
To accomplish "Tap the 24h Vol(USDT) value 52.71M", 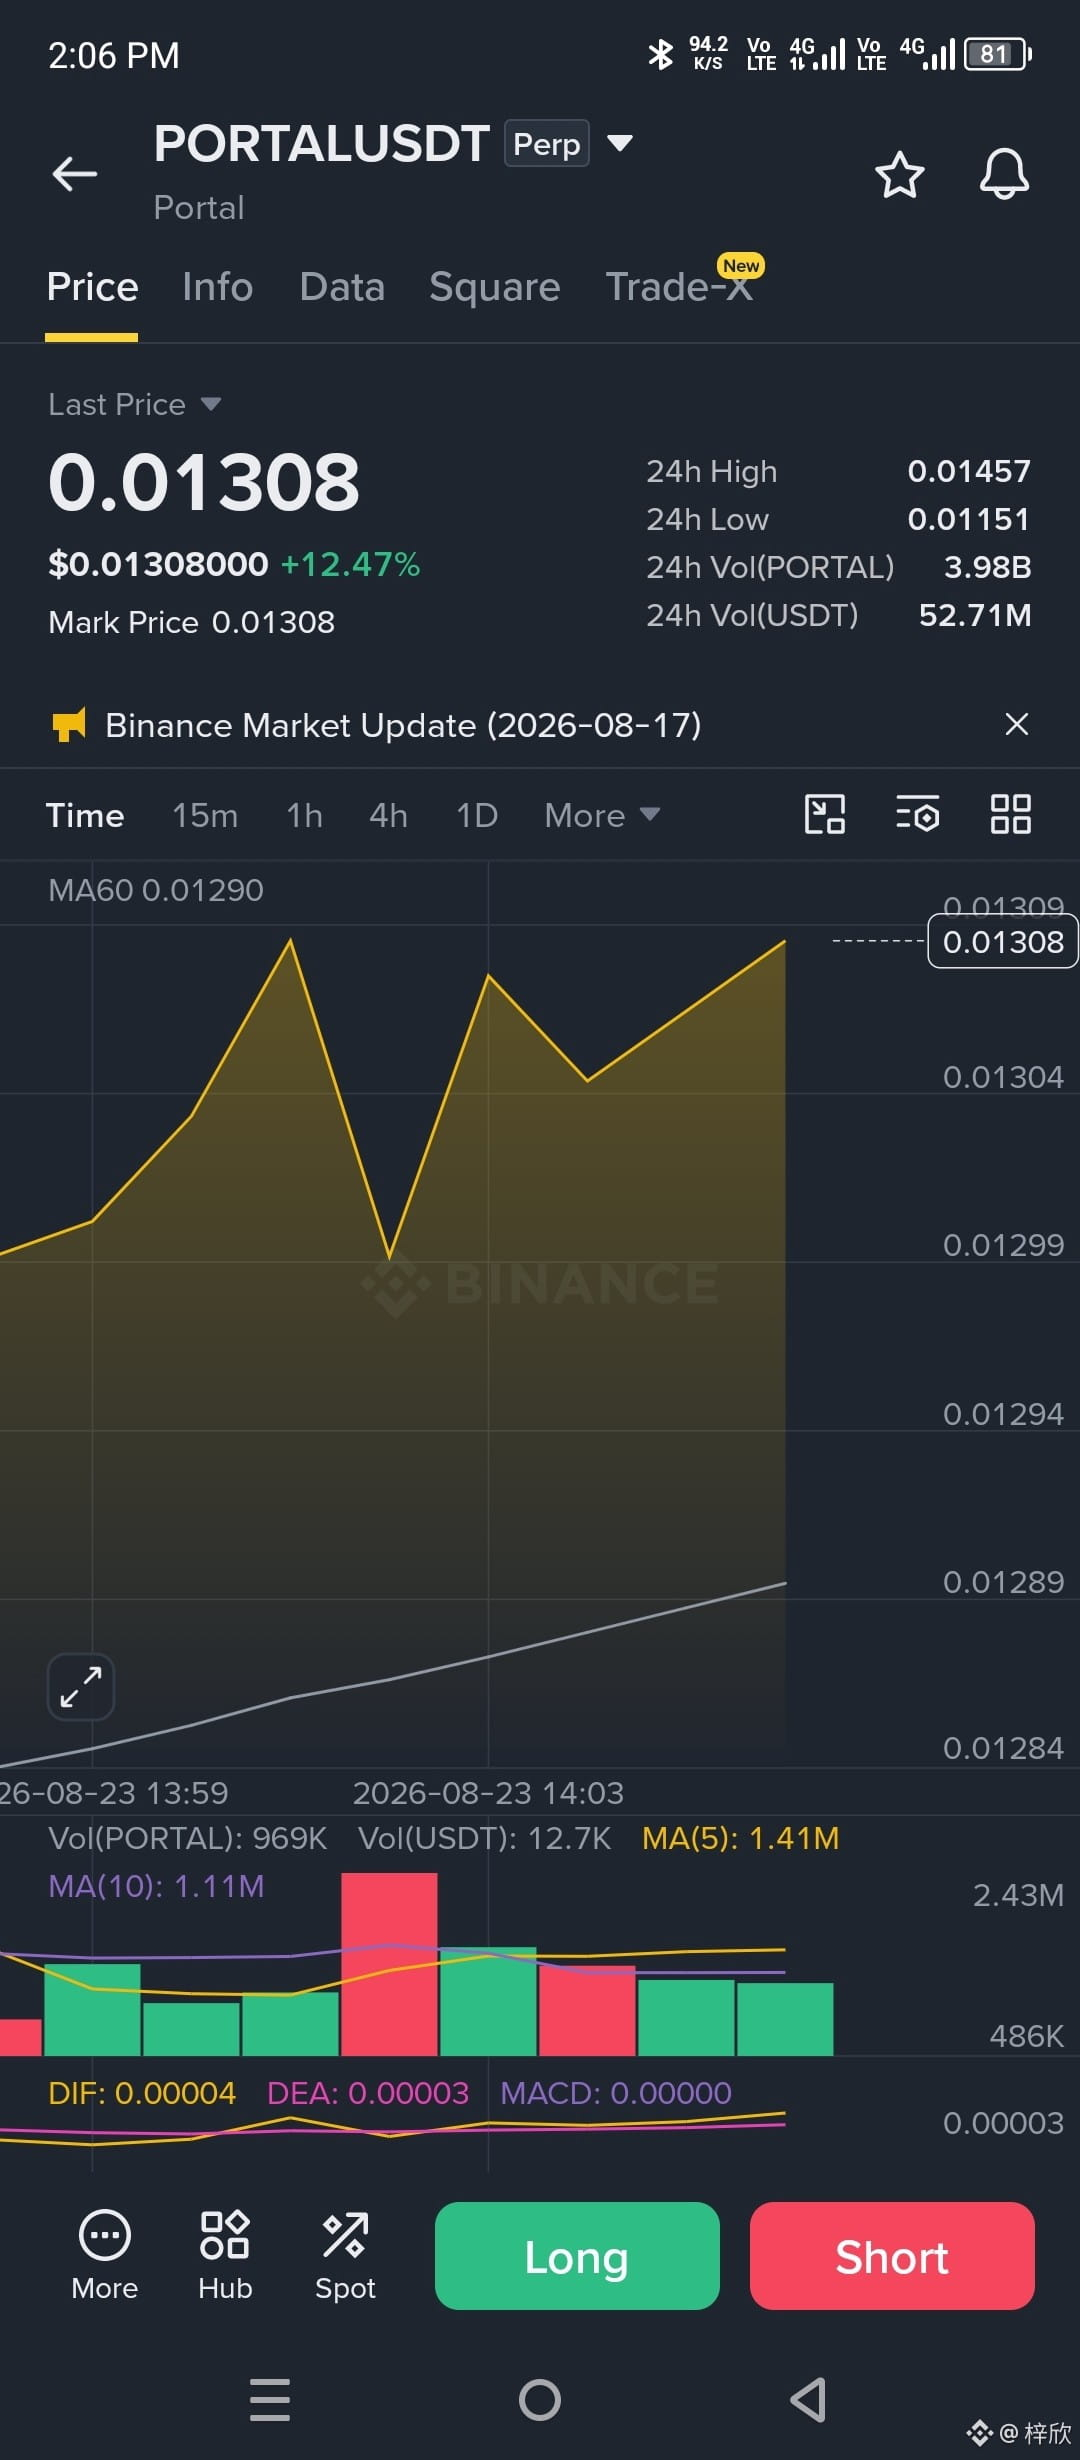I will click(x=975, y=615).
